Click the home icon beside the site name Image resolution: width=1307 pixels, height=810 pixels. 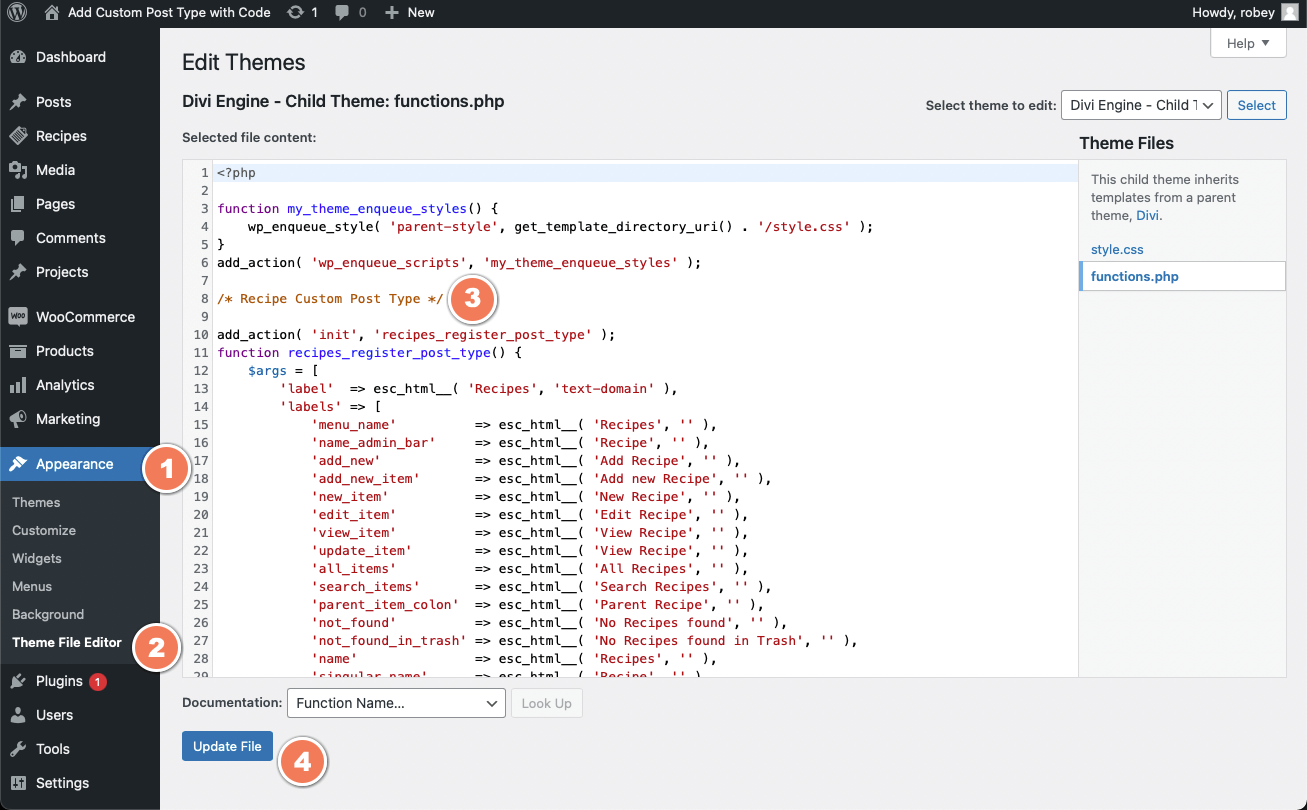click(x=52, y=12)
